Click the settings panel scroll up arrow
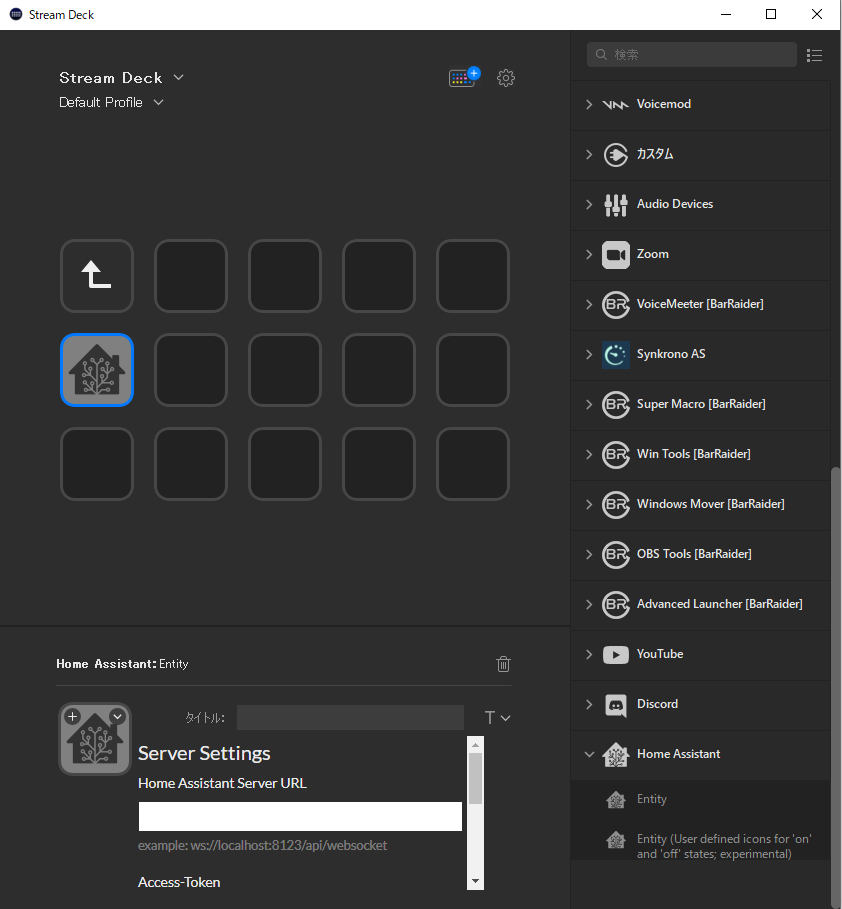Screen dimensions: 842x909 coord(476,744)
